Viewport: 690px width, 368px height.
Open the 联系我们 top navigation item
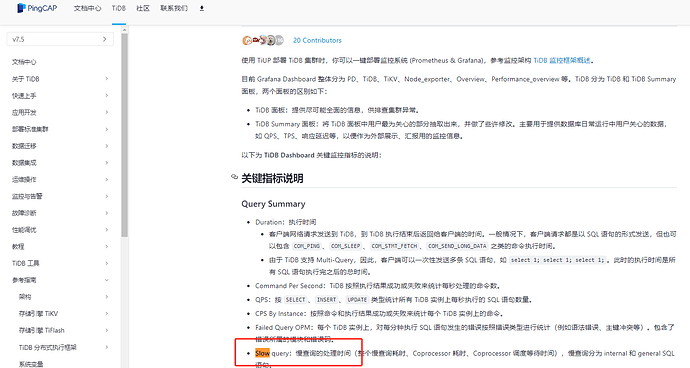pos(174,8)
